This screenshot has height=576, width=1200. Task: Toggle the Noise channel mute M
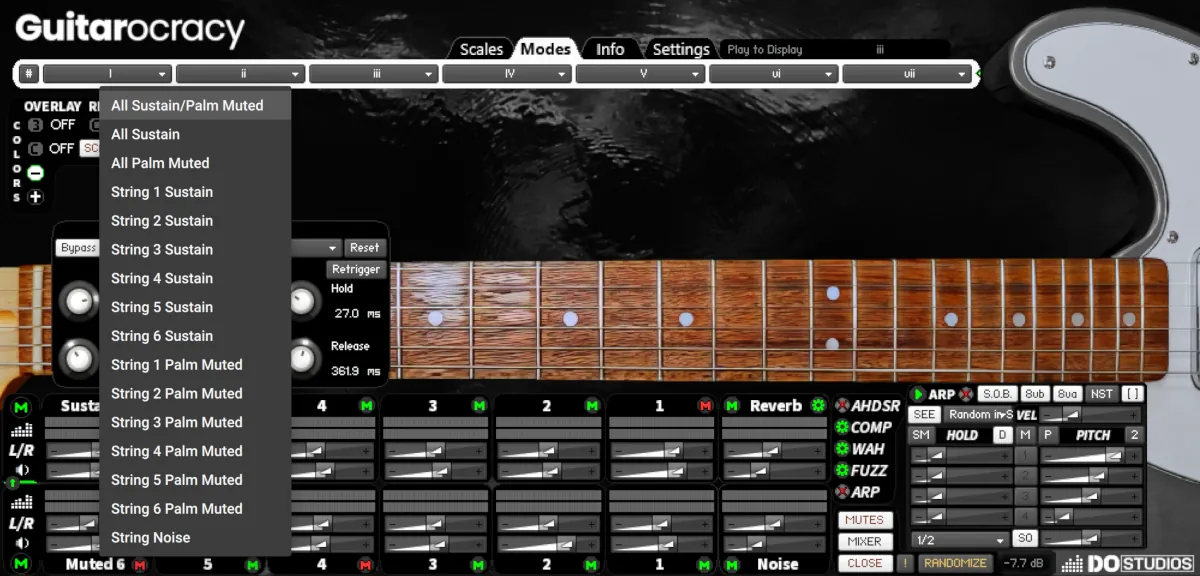coord(732,564)
